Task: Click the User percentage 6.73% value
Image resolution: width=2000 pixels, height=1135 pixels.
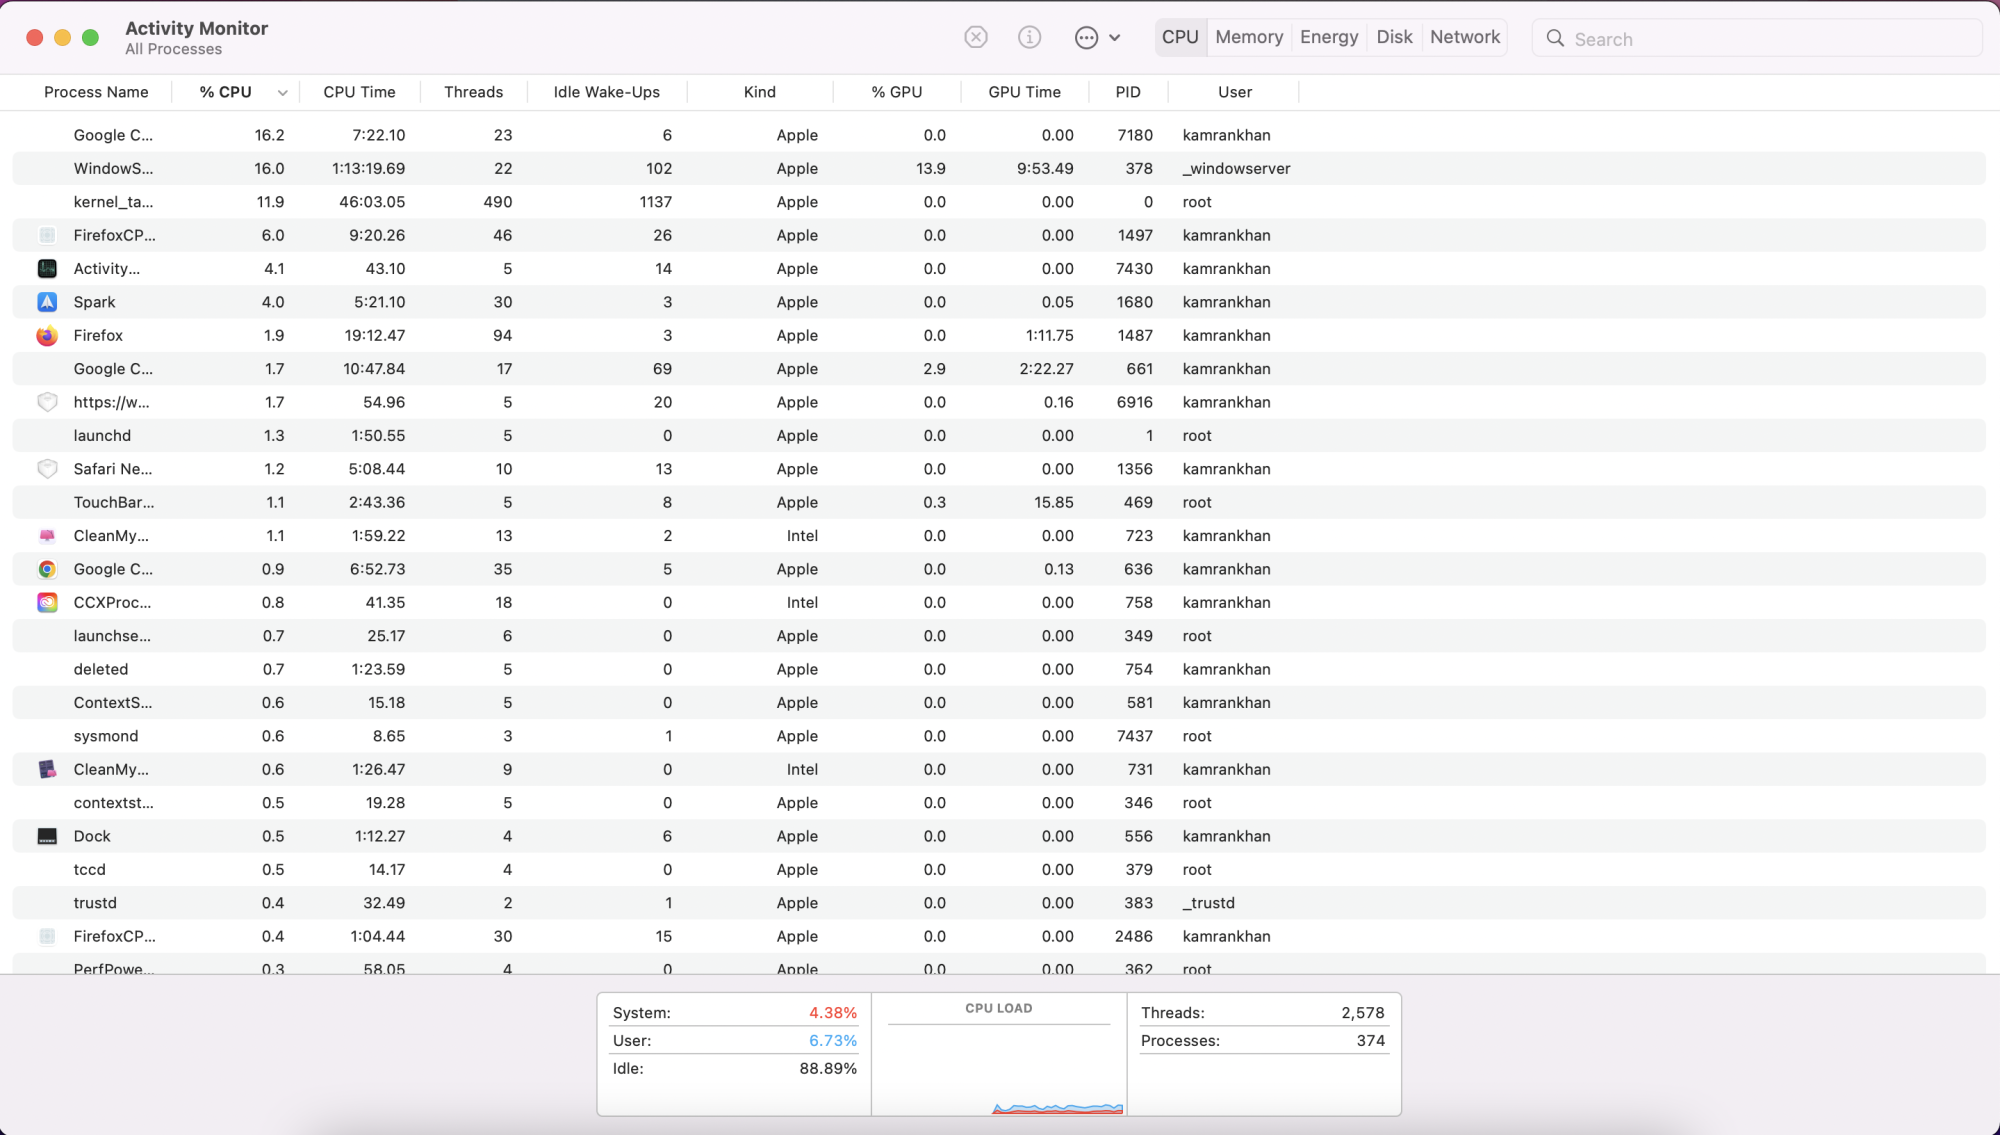Action: (832, 1041)
